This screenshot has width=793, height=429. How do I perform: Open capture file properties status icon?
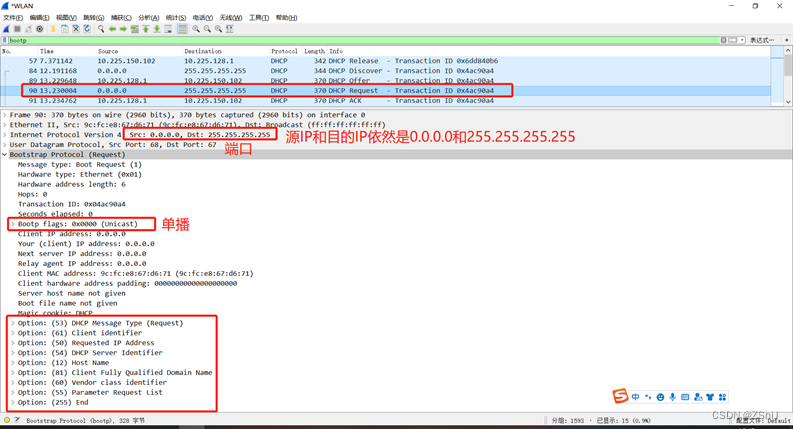(x=17, y=420)
